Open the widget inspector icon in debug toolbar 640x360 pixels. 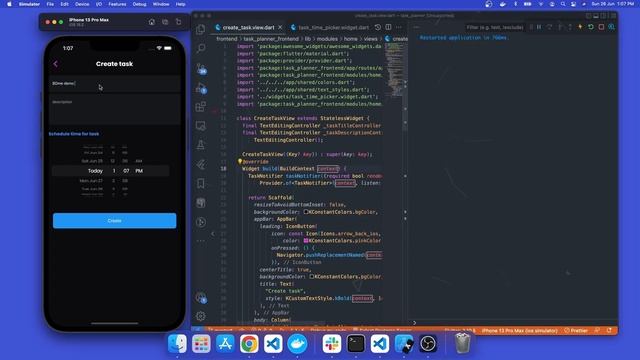[611, 27]
